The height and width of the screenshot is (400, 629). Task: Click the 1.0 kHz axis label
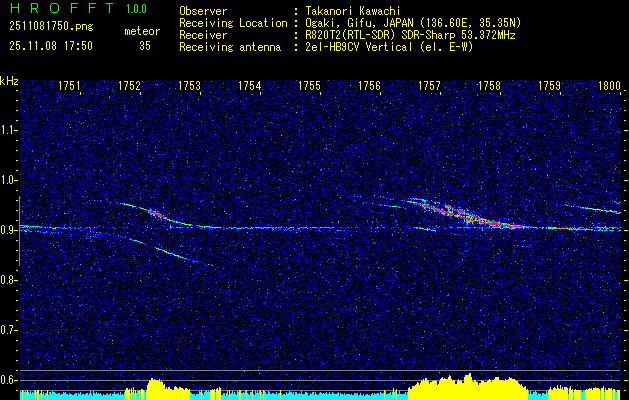[x=8, y=180]
